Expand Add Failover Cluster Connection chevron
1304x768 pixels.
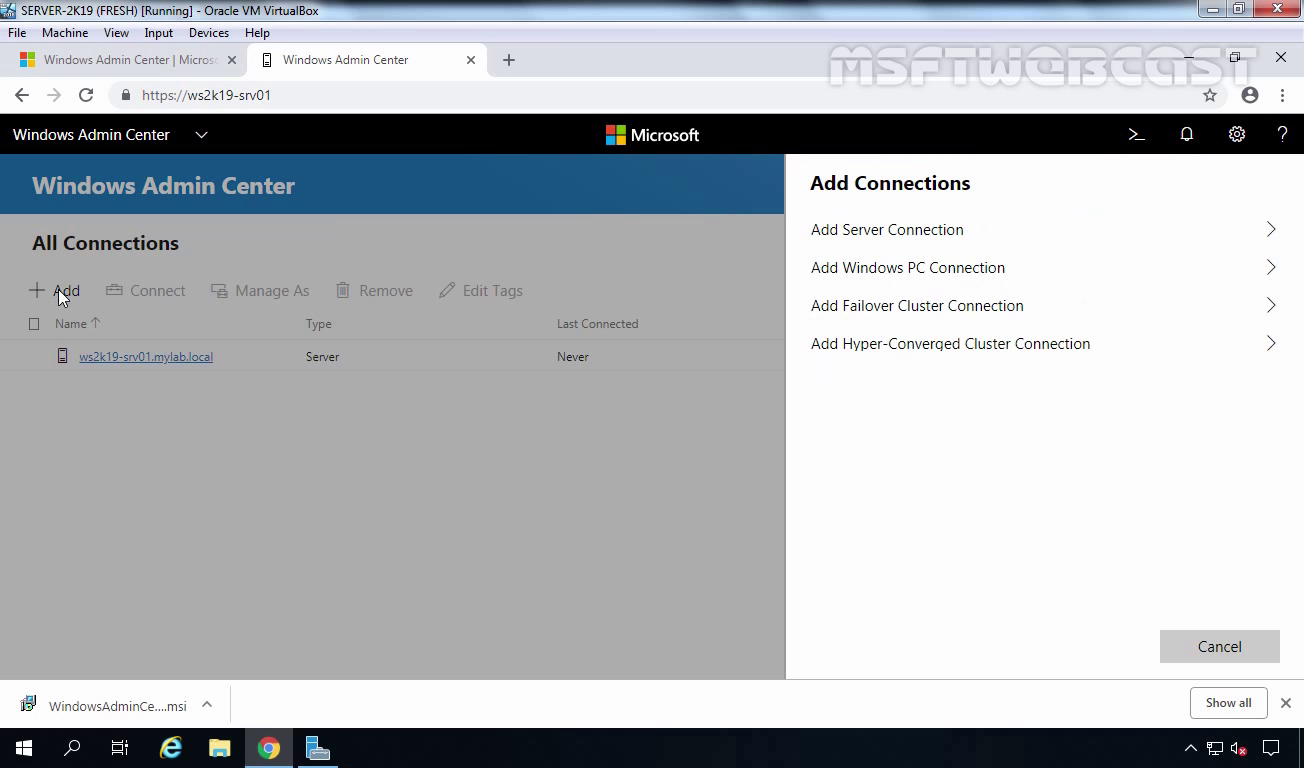click(1271, 305)
